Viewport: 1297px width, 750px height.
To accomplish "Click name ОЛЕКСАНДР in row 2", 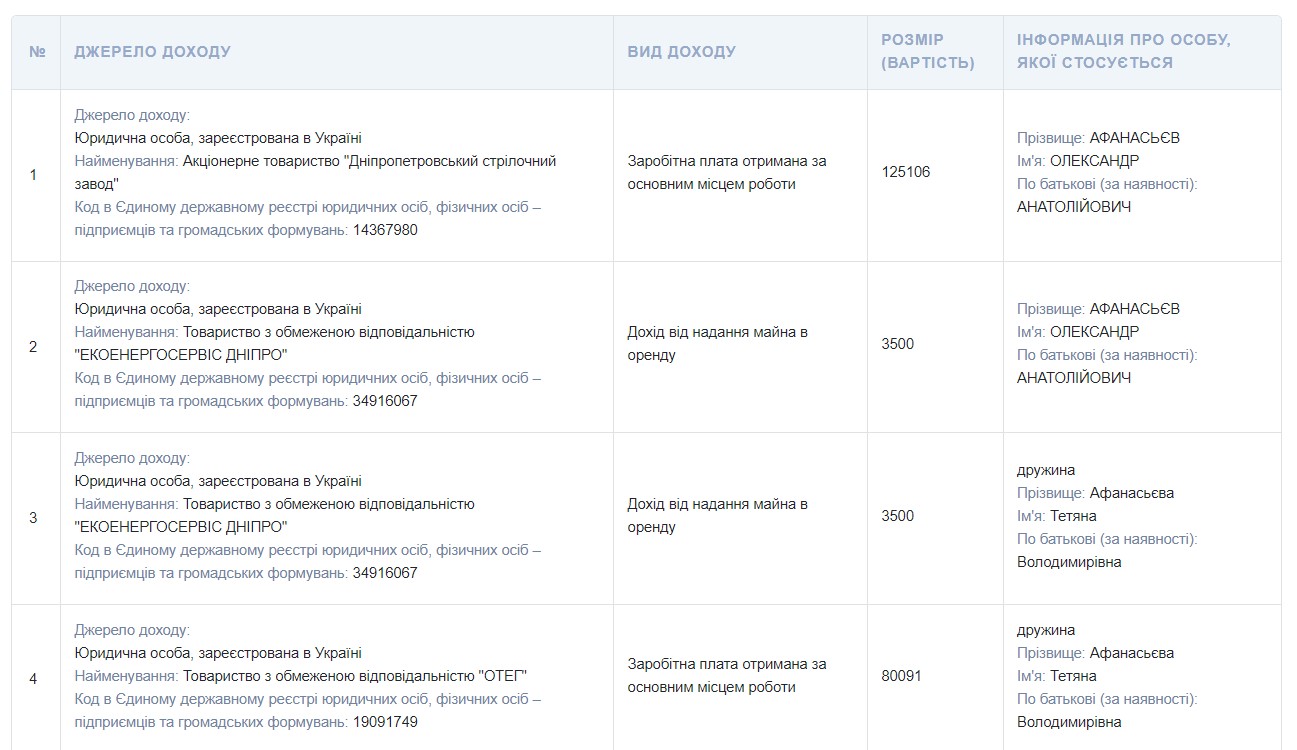I will pyautogui.click(x=1094, y=332).
